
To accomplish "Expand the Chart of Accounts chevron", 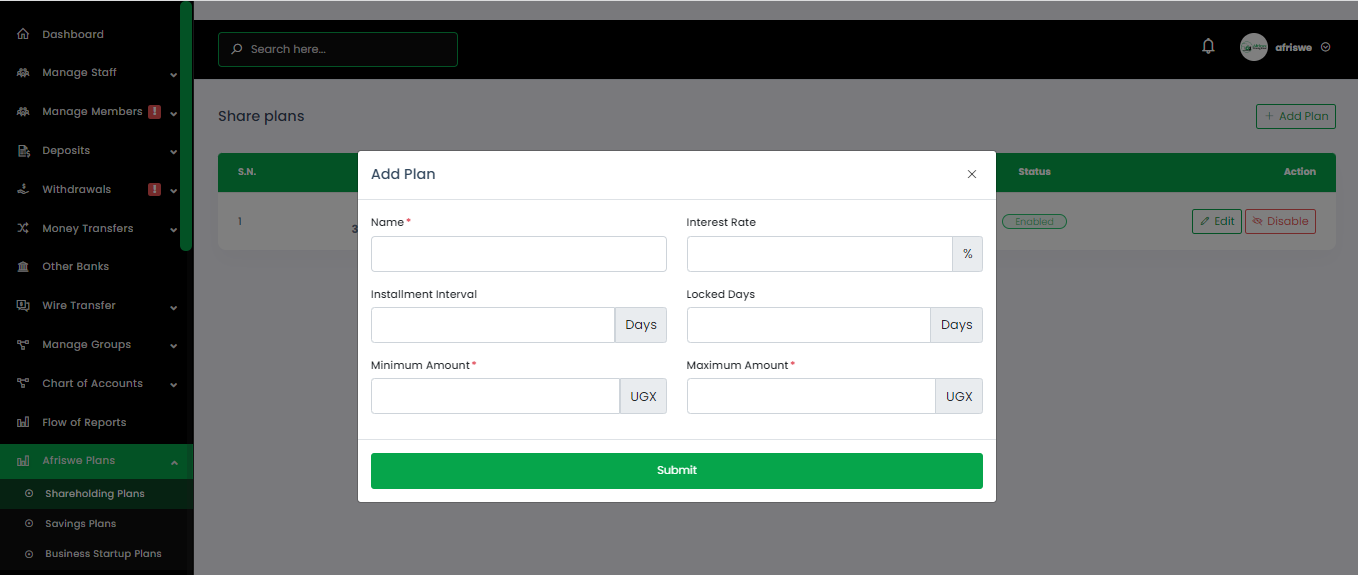I will 174,384.
